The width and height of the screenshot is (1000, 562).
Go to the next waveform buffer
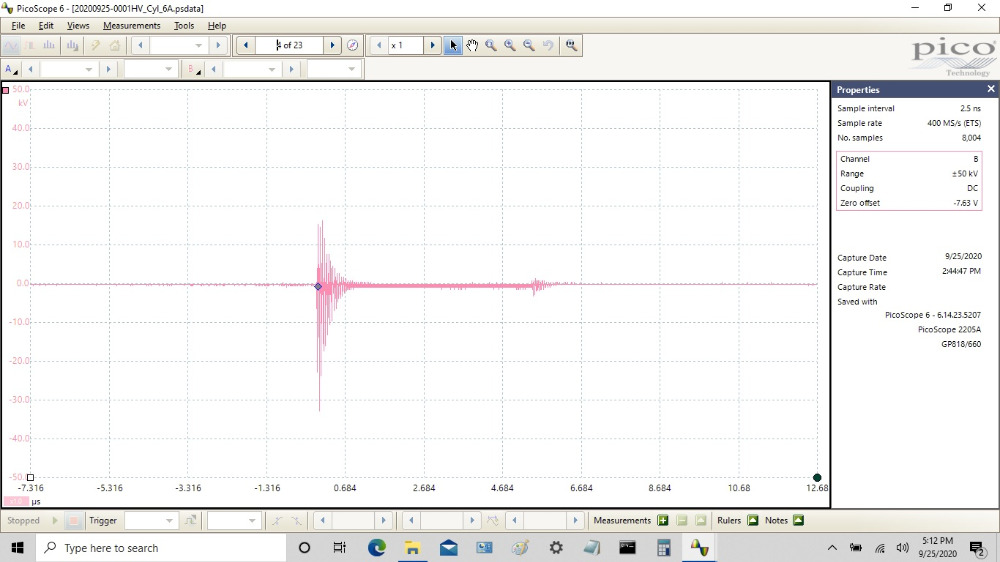coord(333,45)
